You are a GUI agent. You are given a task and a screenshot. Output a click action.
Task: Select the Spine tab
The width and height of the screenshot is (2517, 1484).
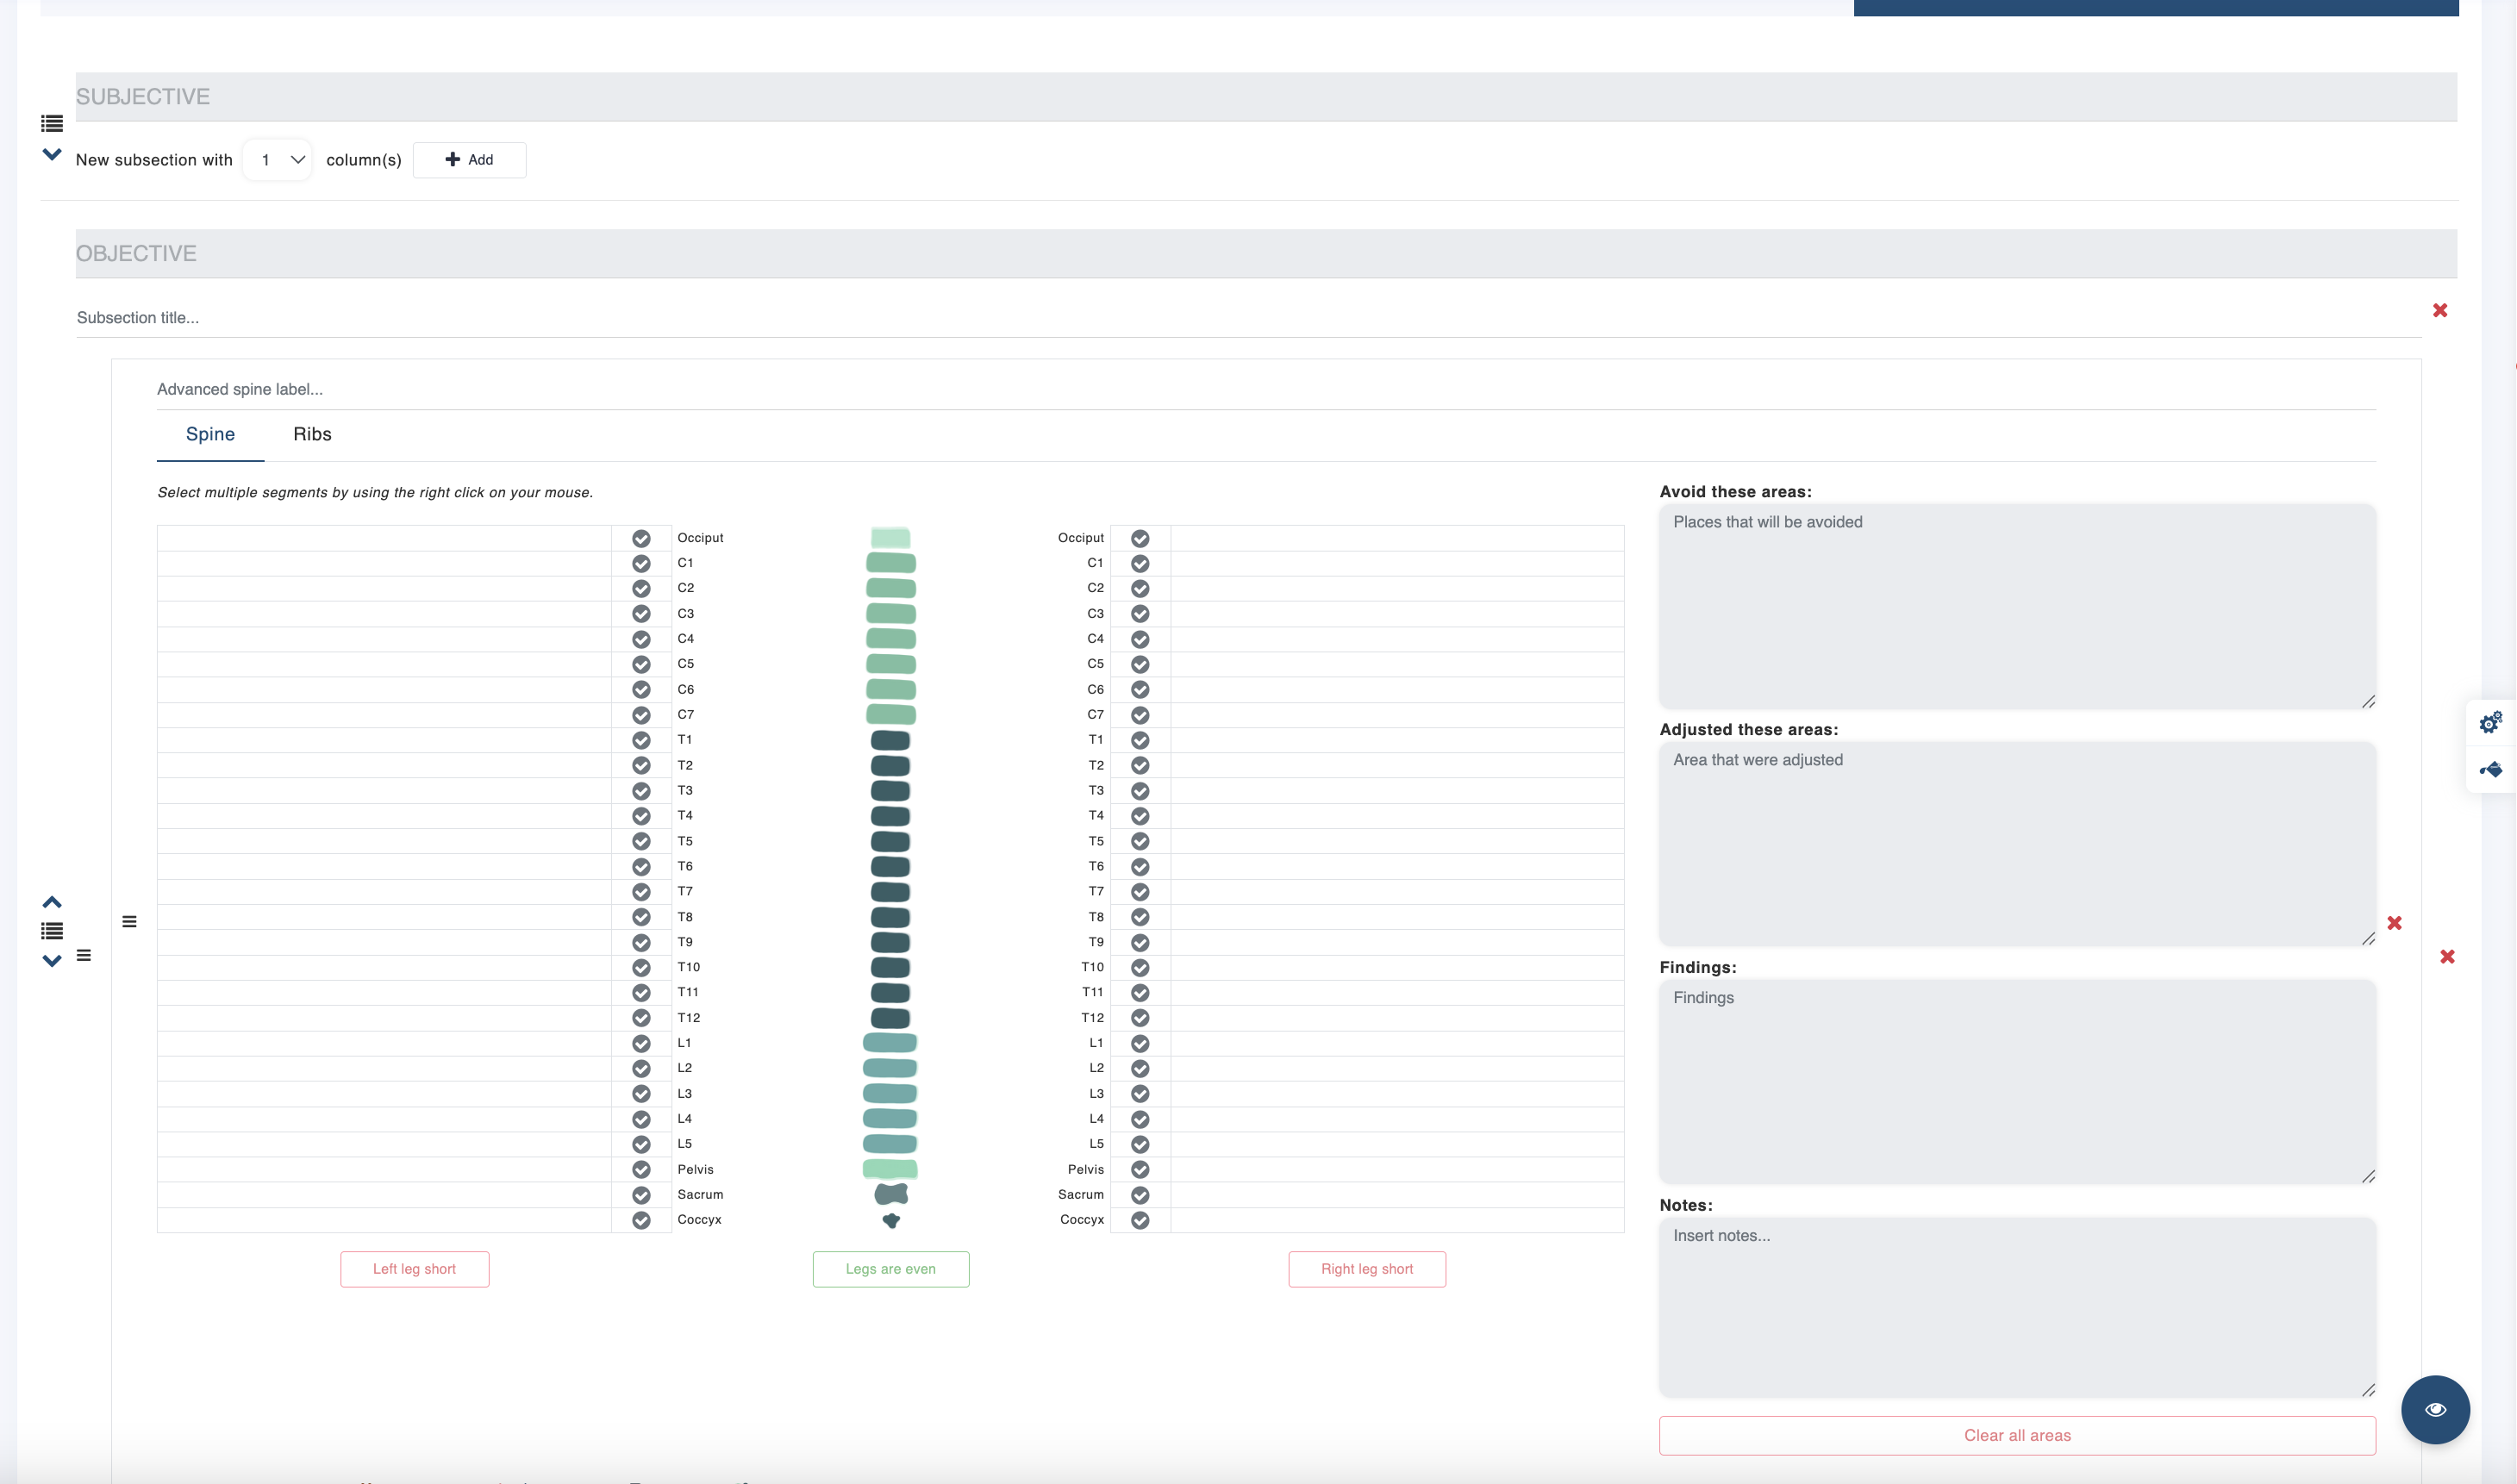210,434
